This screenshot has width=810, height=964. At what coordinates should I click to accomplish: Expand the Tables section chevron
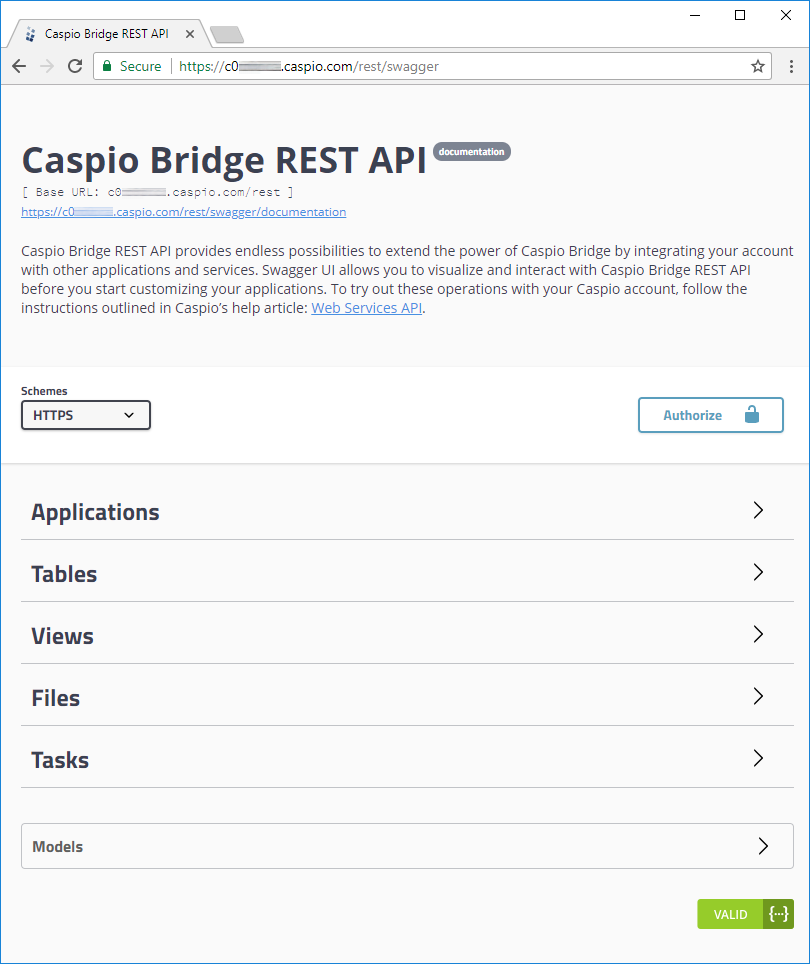(758, 572)
